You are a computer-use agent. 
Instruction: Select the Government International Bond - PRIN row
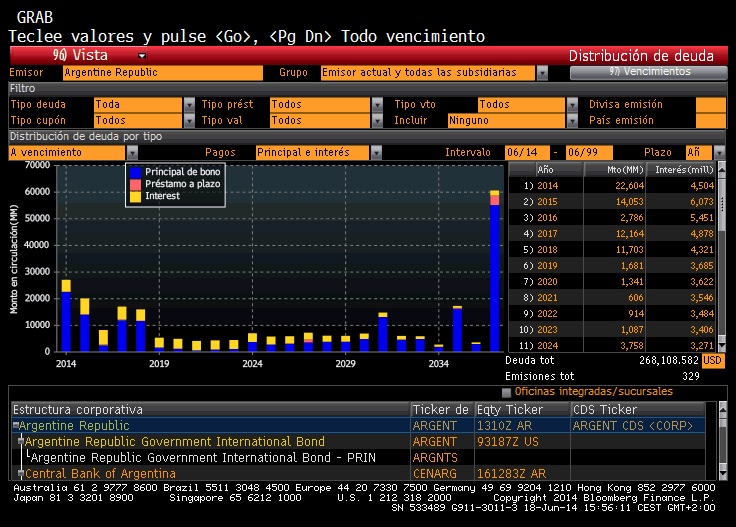click(359, 458)
